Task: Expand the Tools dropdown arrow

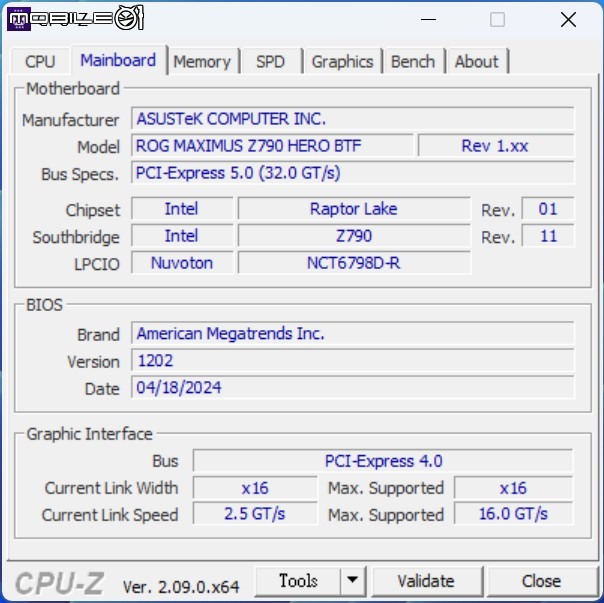Action: point(352,581)
